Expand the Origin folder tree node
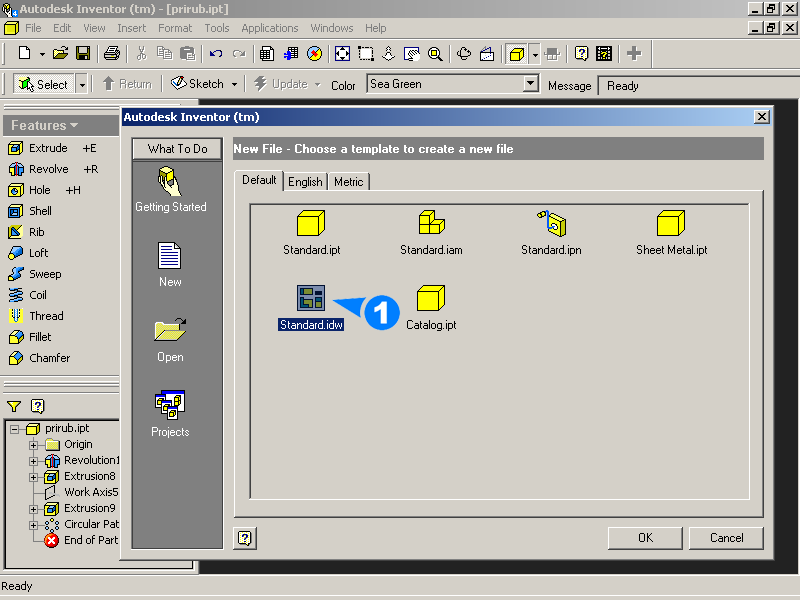800x600 pixels. 34,444
